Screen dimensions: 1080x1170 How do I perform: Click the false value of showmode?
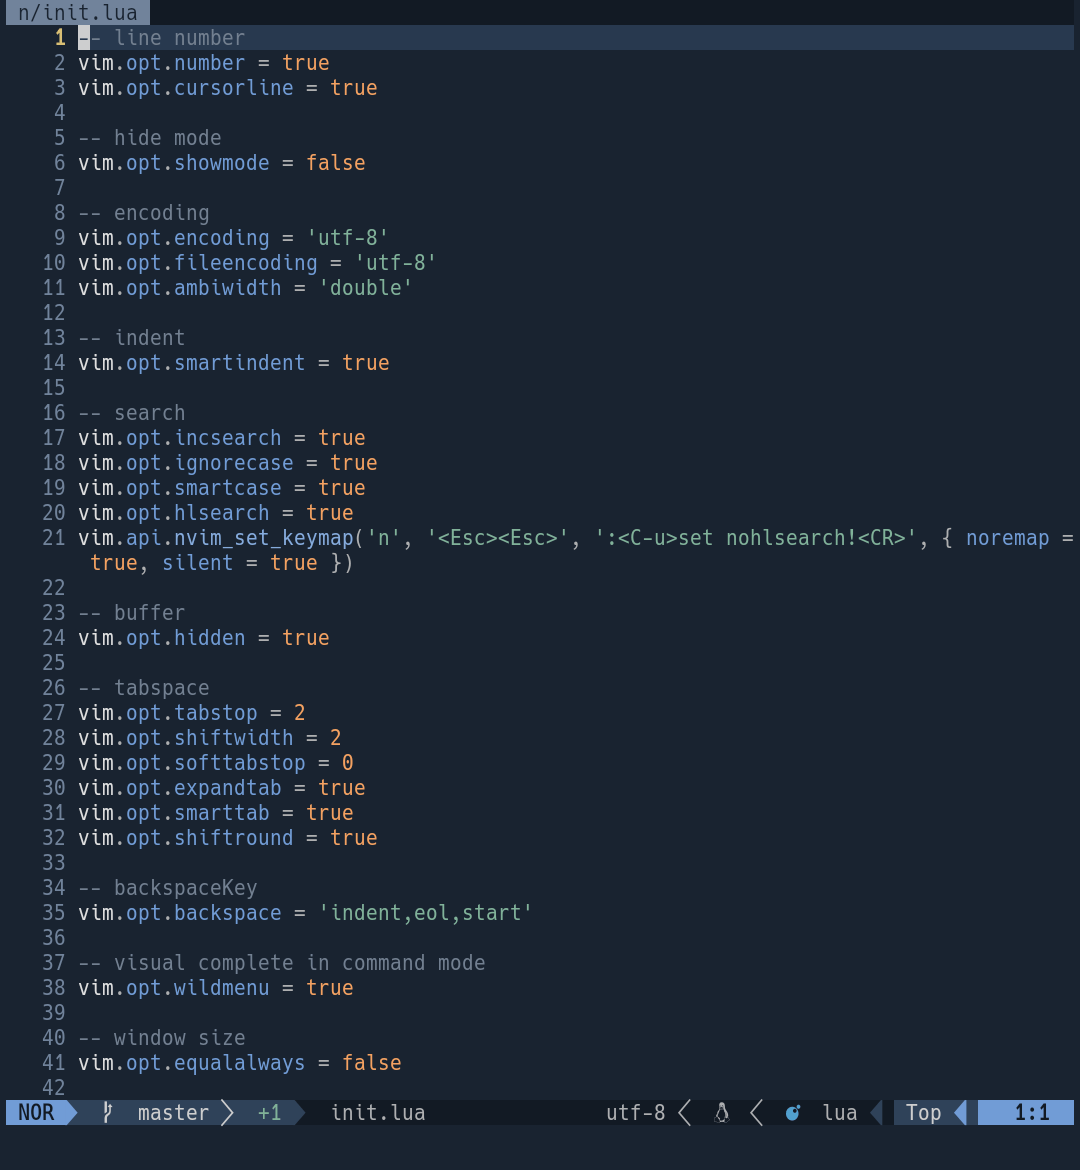pyautogui.click(x=336, y=163)
